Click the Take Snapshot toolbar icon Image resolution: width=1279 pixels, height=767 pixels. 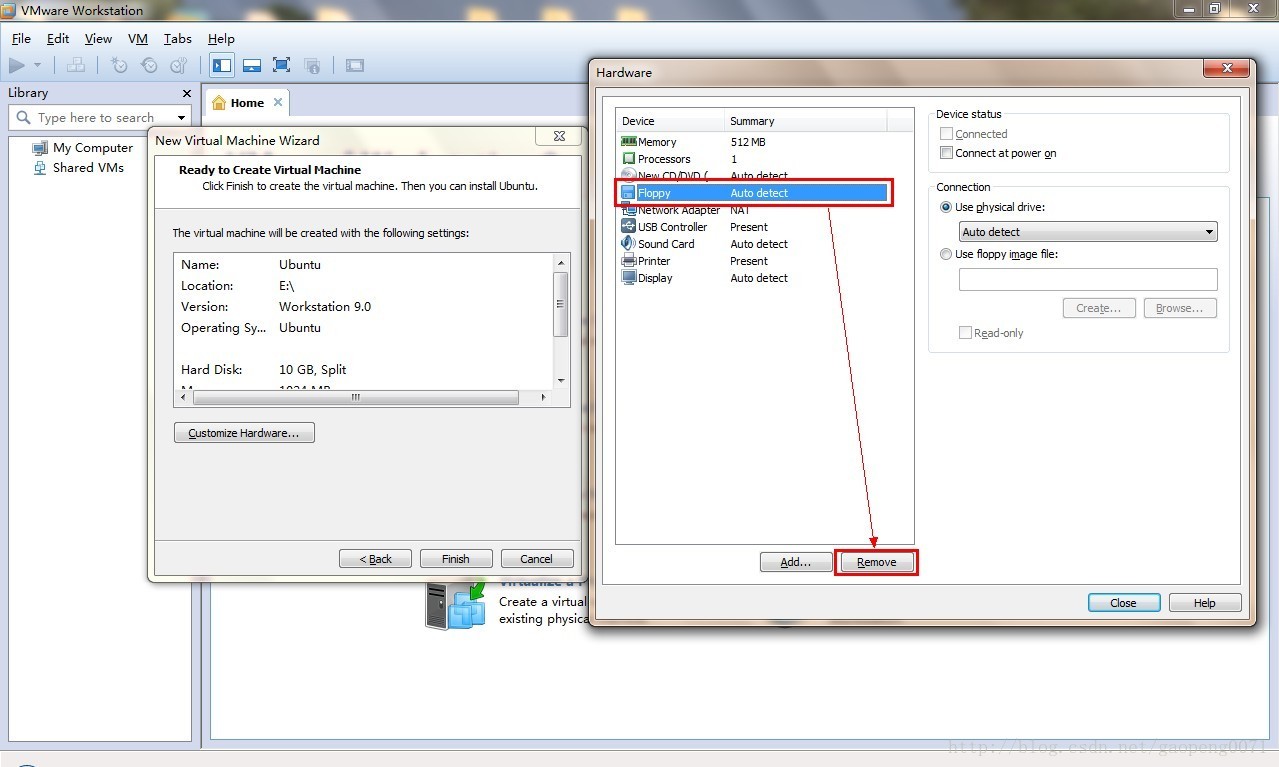coord(119,65)
